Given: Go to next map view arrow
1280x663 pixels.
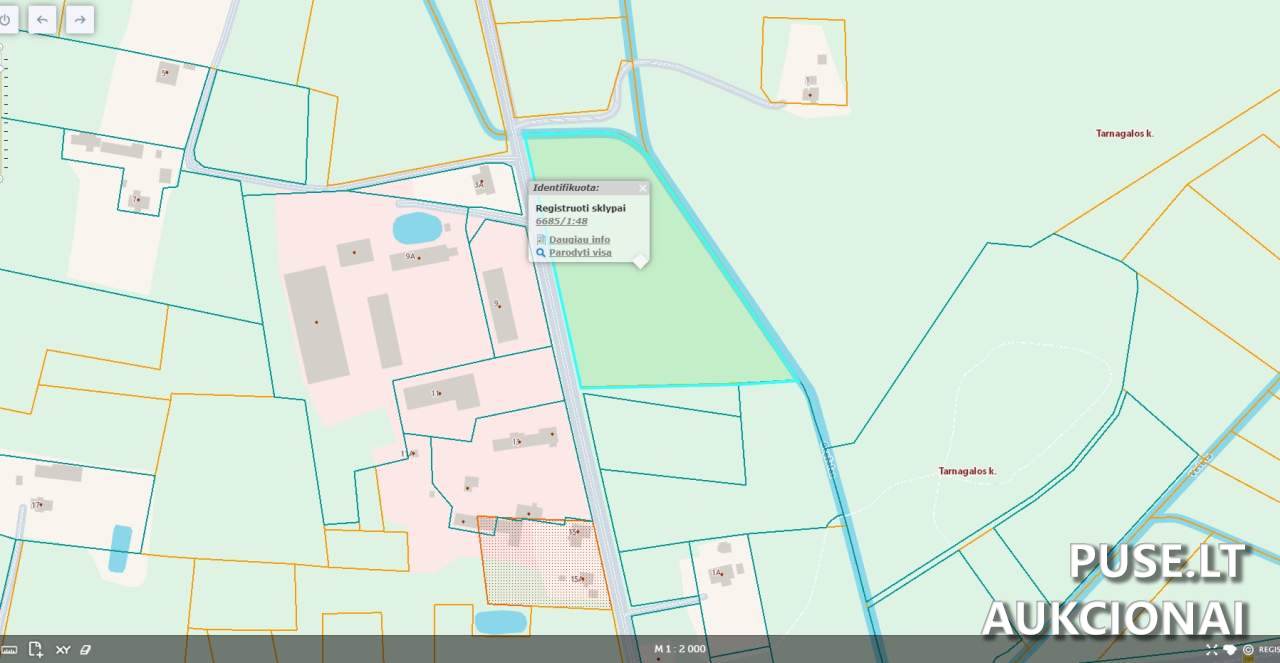Looking at the screenshot, I should 79,19.
